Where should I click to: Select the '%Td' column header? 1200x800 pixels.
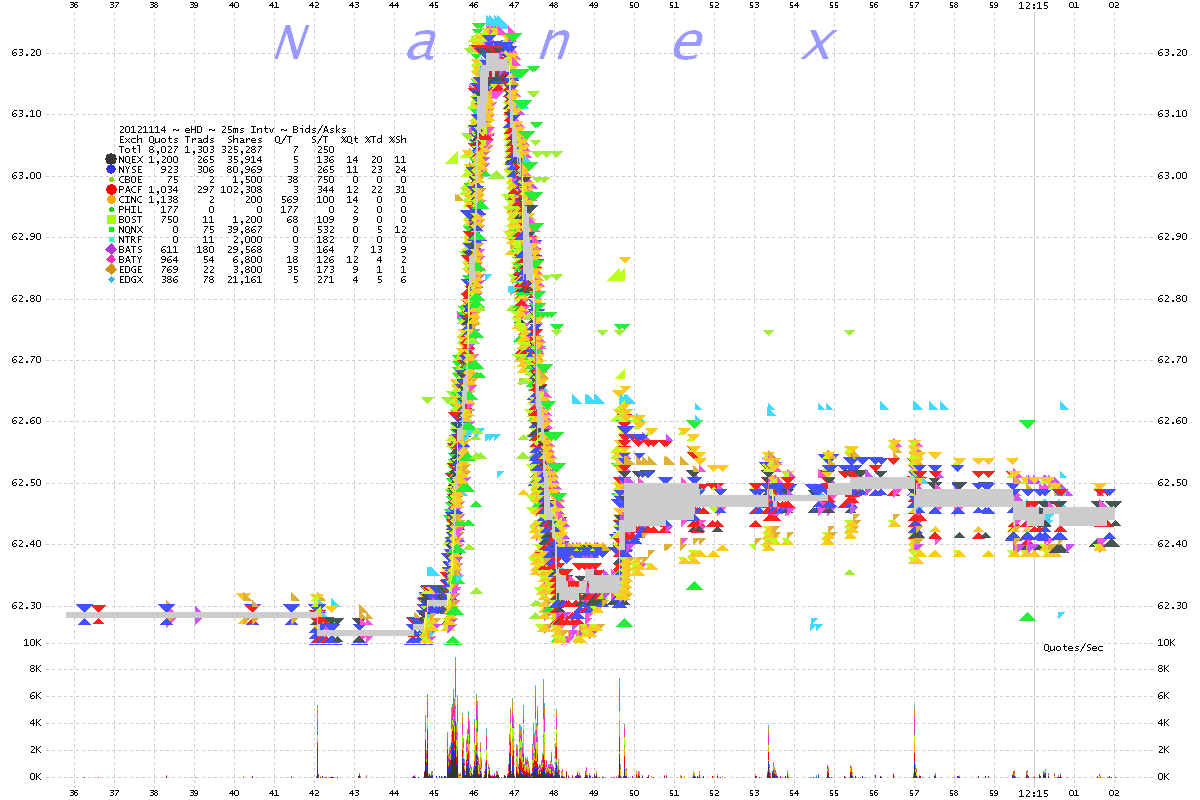coord(374,140)
